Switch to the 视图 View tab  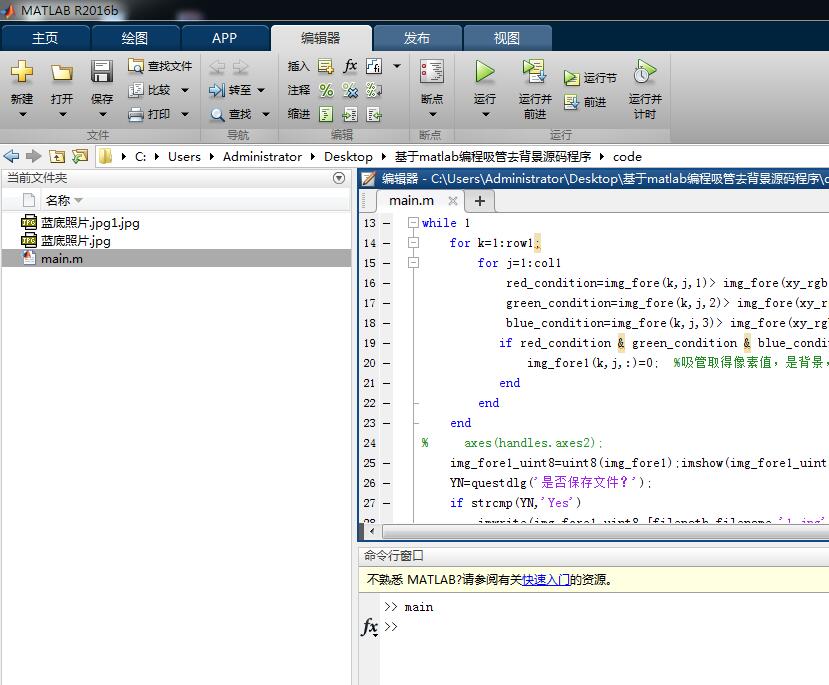coord(506,38)
